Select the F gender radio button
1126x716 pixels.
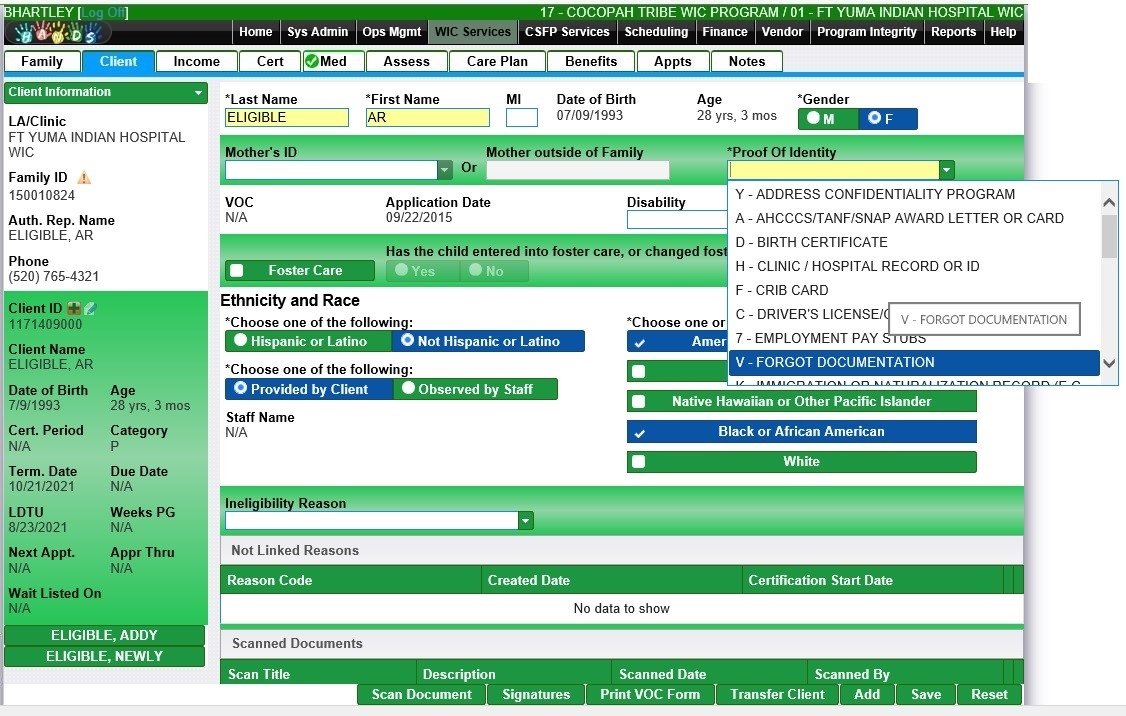click(x=875, y=119)
